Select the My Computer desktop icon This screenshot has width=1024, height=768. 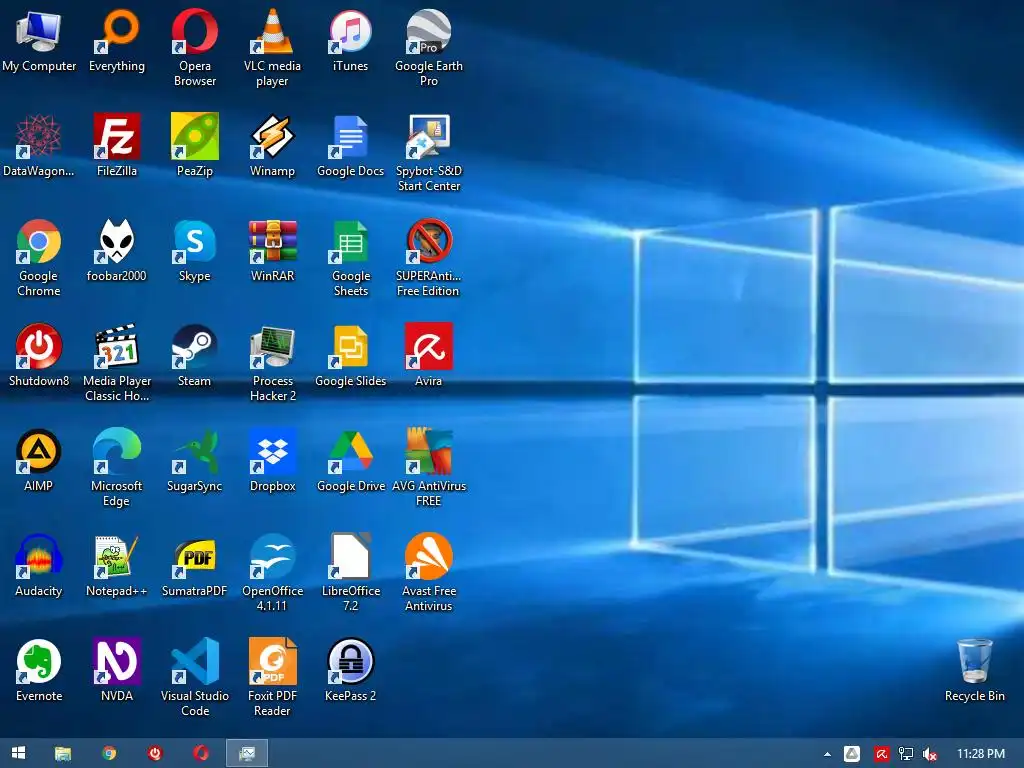tap(39, 40)
